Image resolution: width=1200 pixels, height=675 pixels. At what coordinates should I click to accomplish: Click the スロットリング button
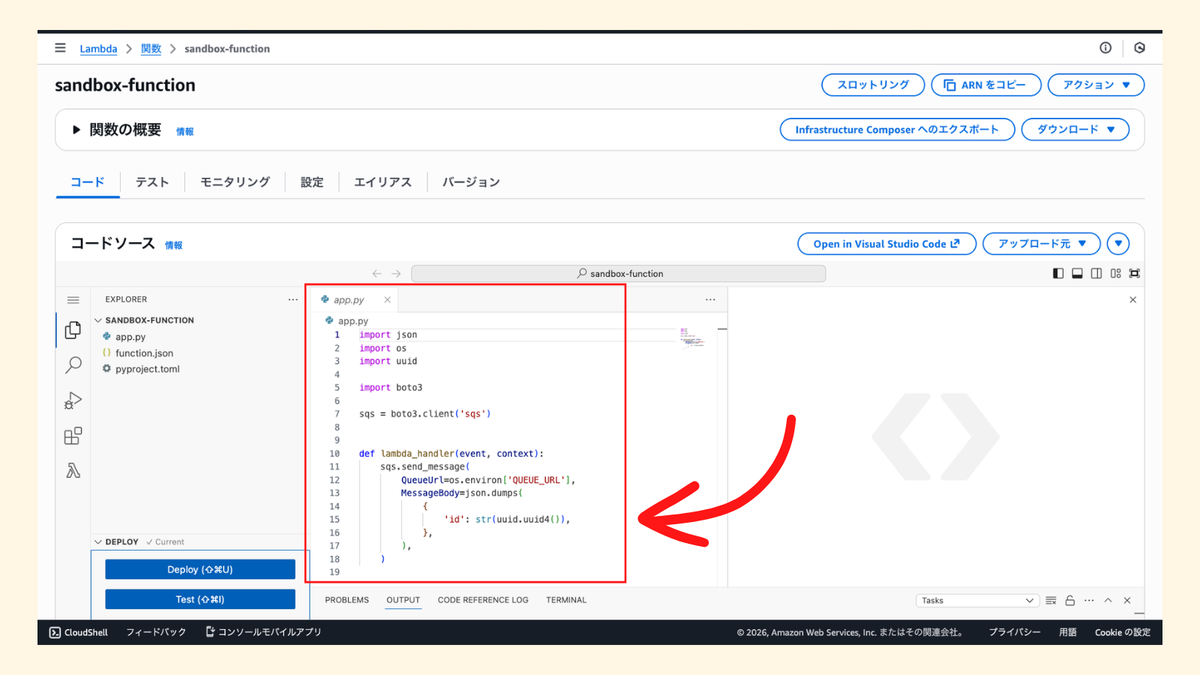[873, 85]
